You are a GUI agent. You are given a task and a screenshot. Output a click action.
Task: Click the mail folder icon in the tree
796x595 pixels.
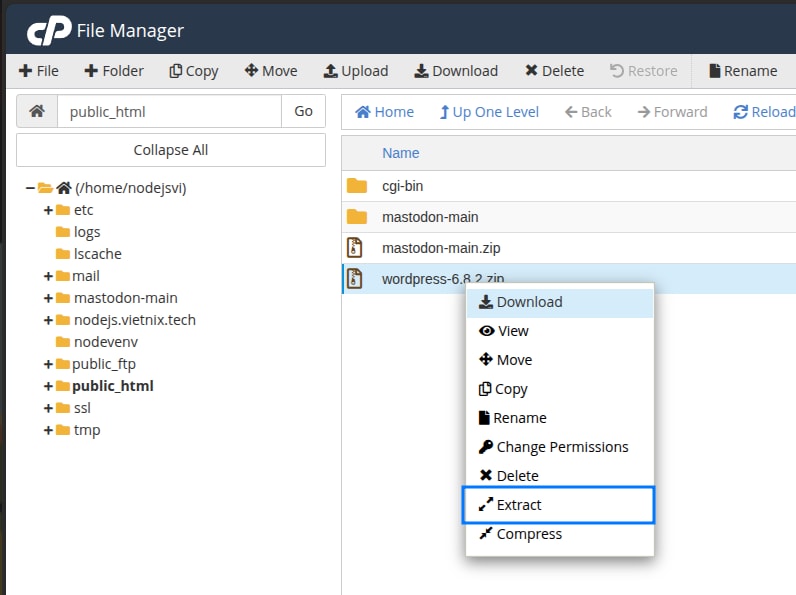tap(62, 276)
